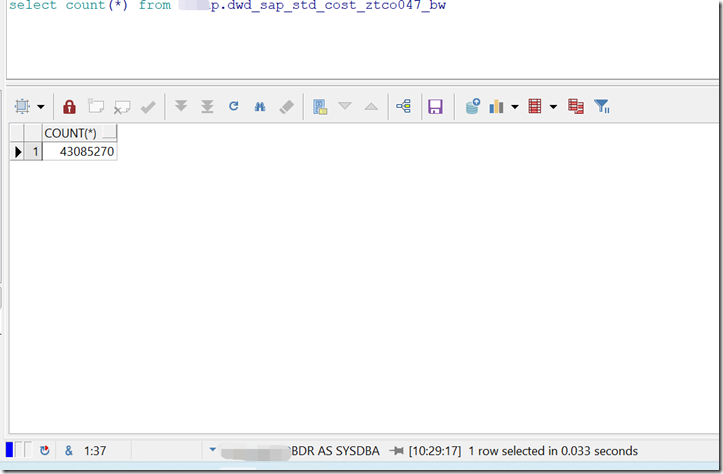Click the gray up-triangle previous record icon
The image size is (723, 474).
coord(371,107)
